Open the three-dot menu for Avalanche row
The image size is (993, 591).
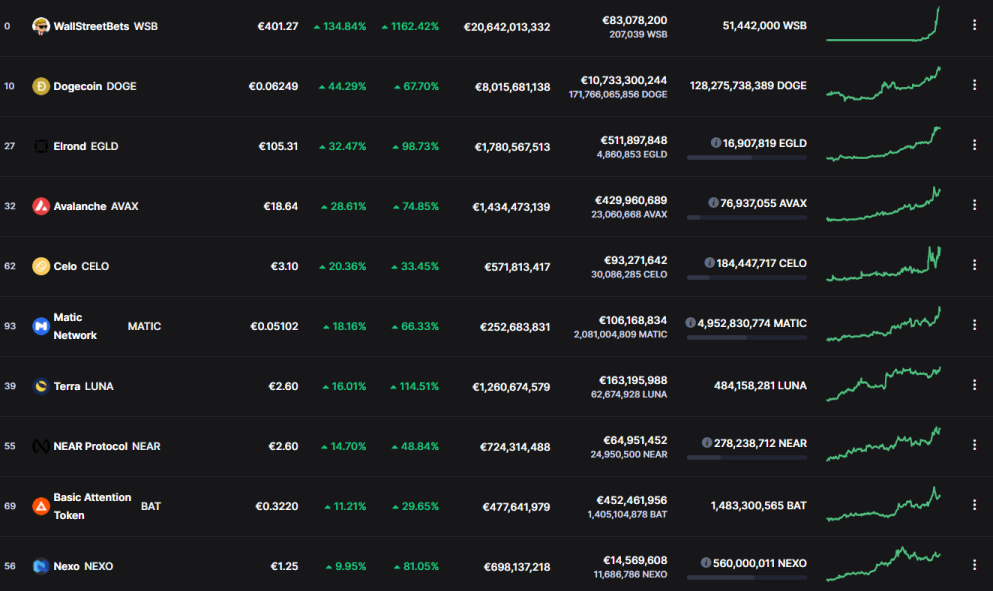point(974,205)
